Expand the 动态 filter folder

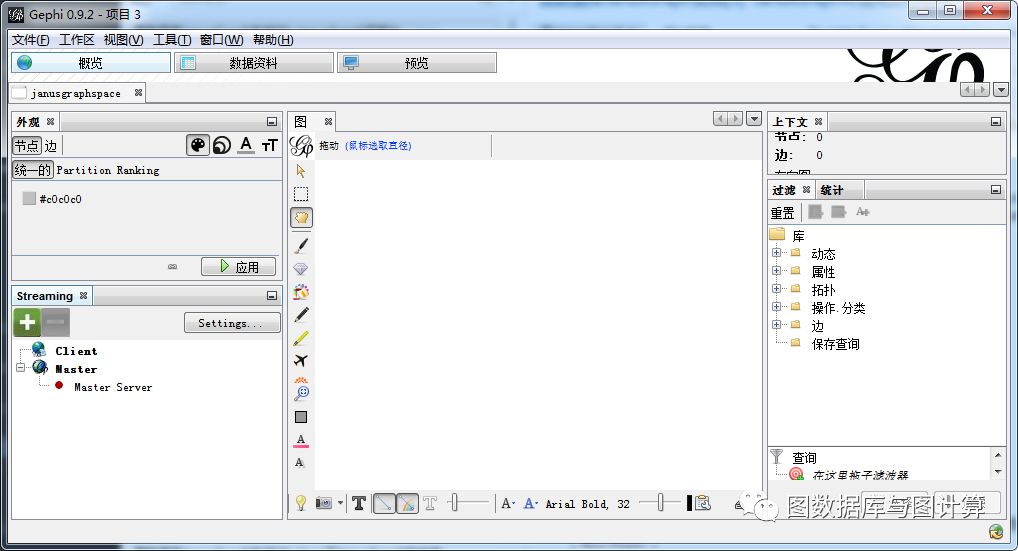click(x=776, y=252)
